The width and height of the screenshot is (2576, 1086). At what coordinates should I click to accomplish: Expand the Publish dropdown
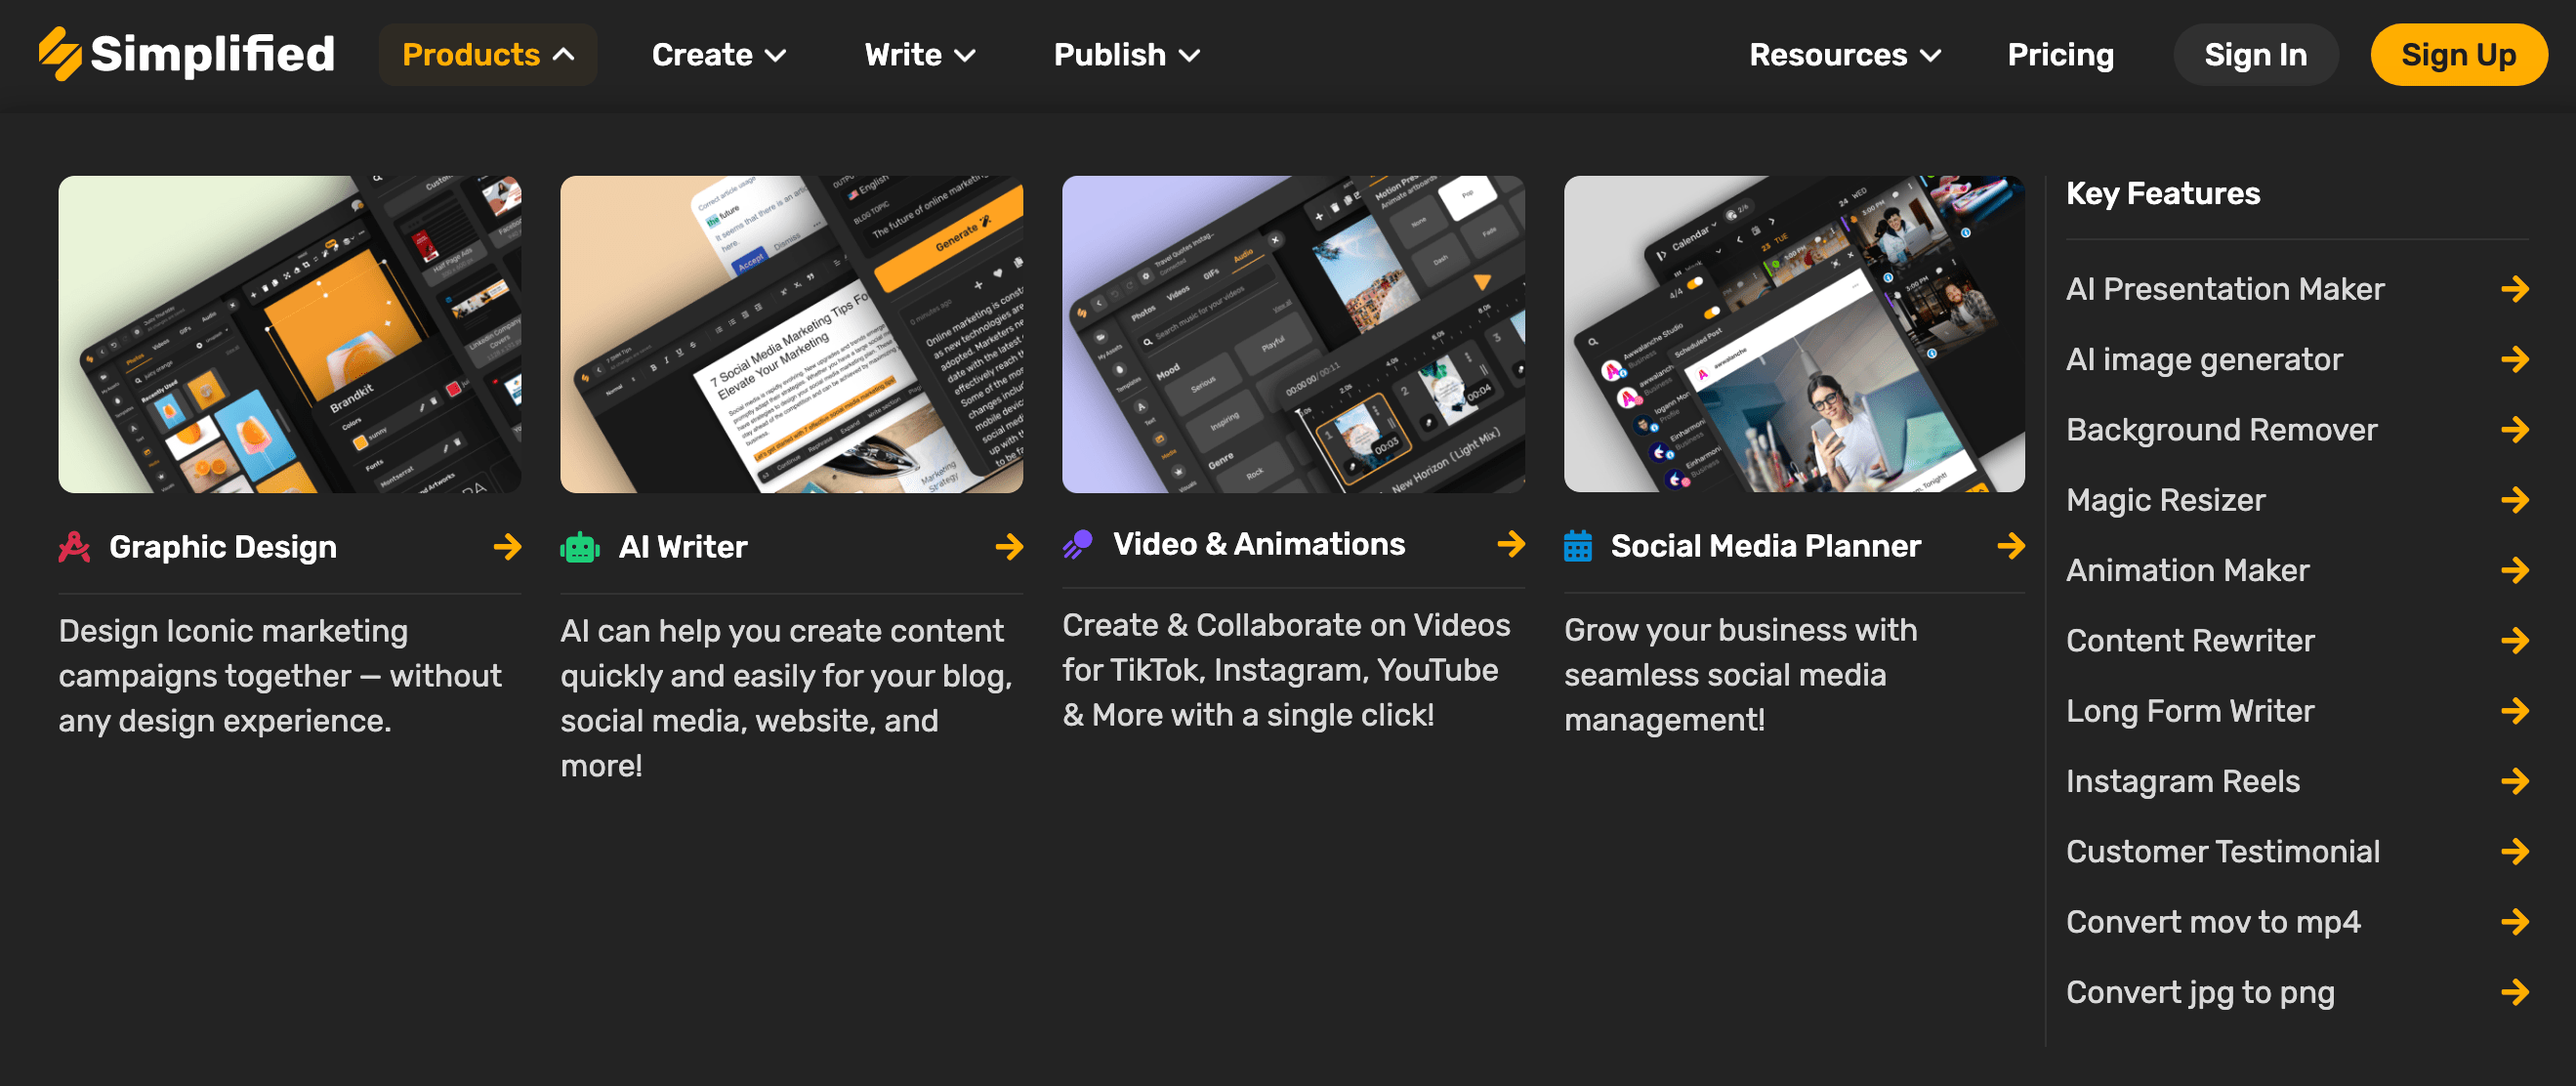click(1127, 55)
